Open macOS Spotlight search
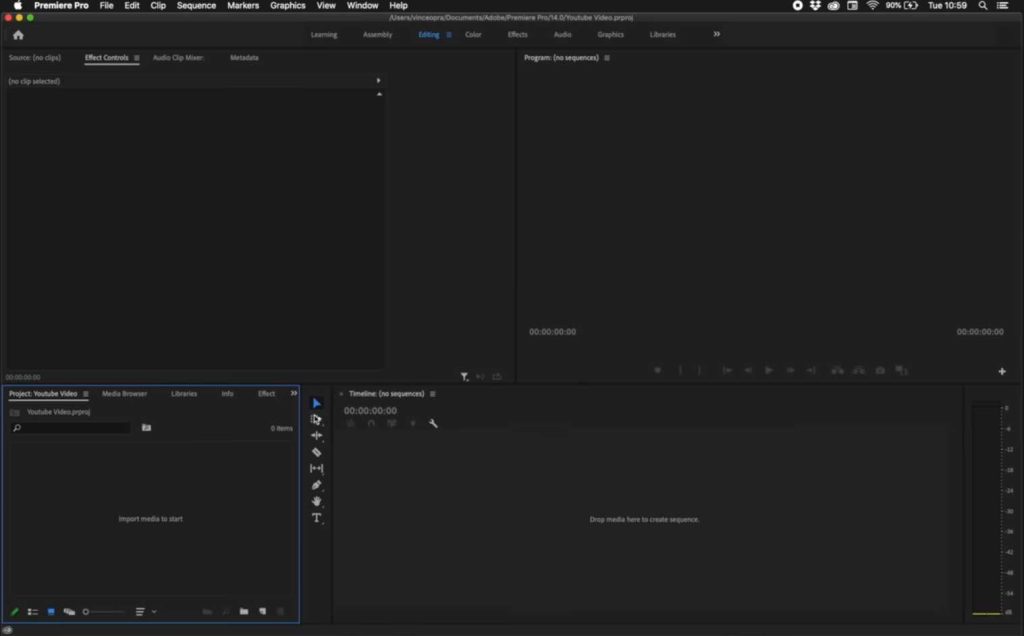1024x636 pixels. coord(983,5)
